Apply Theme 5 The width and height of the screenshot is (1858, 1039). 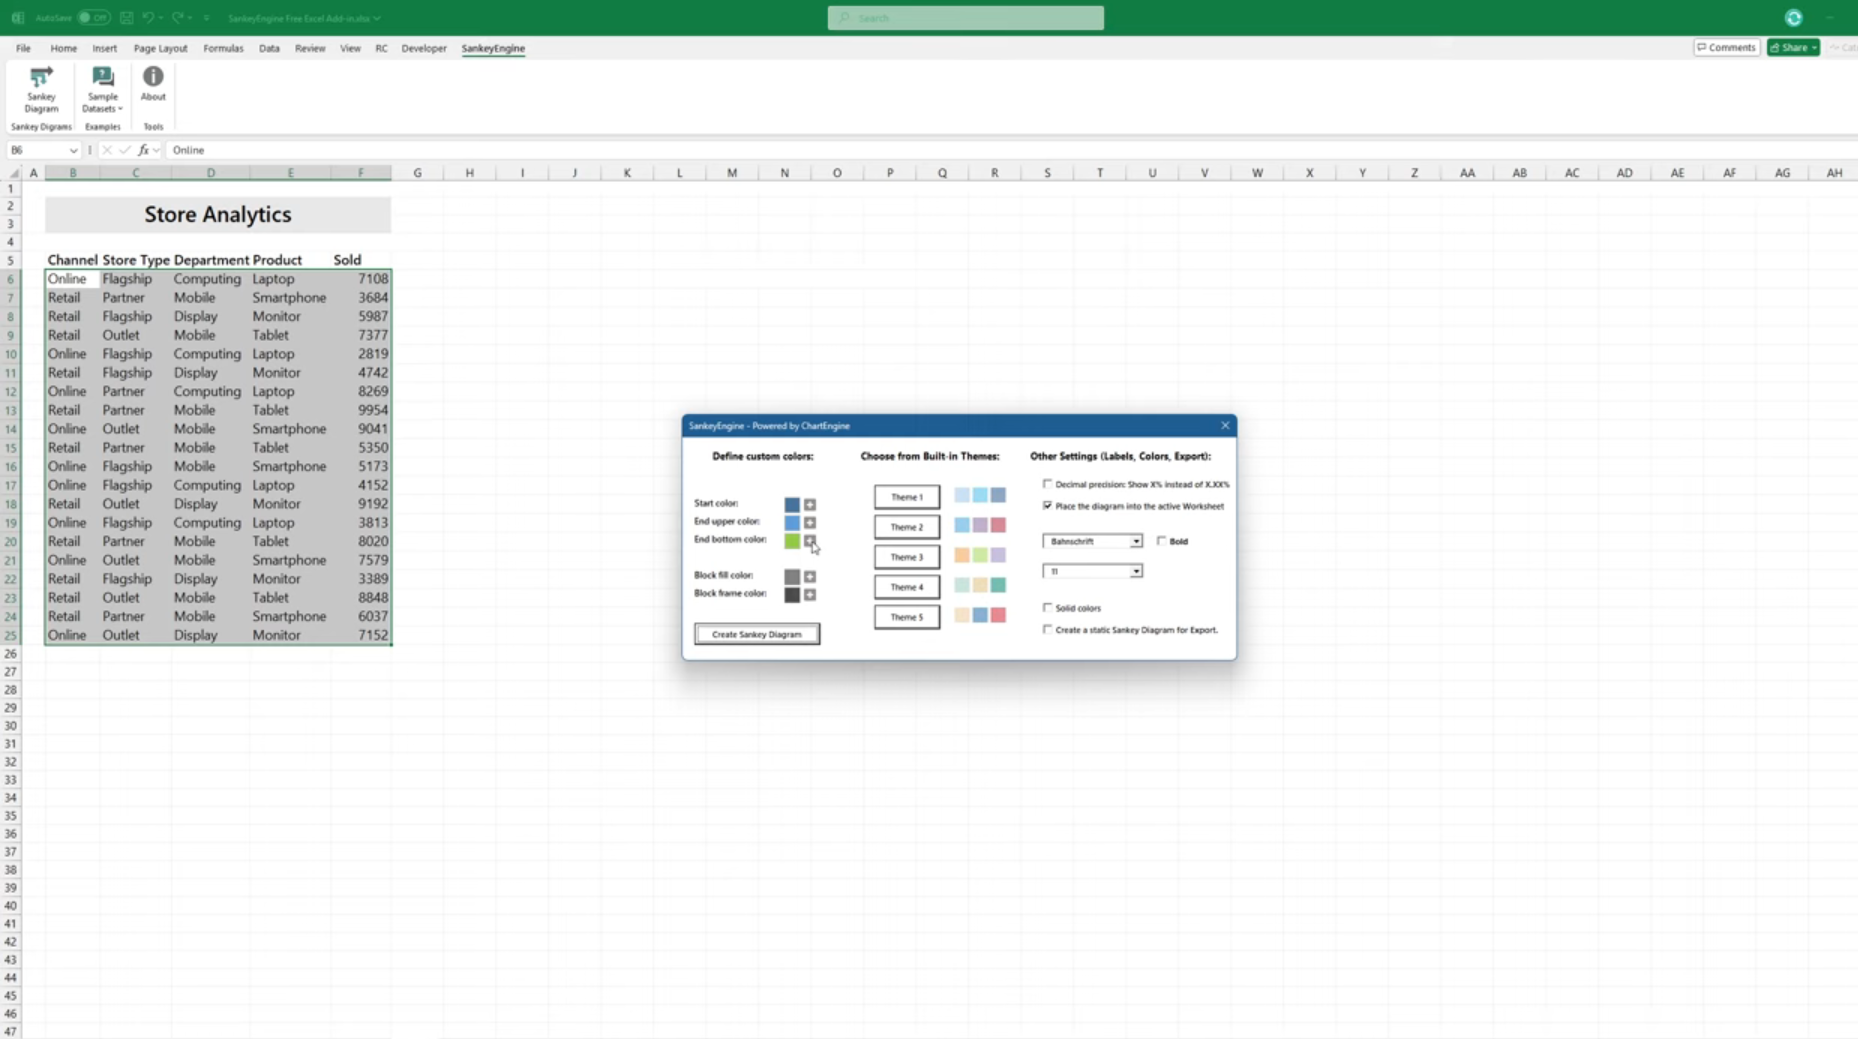click(907, 617)
